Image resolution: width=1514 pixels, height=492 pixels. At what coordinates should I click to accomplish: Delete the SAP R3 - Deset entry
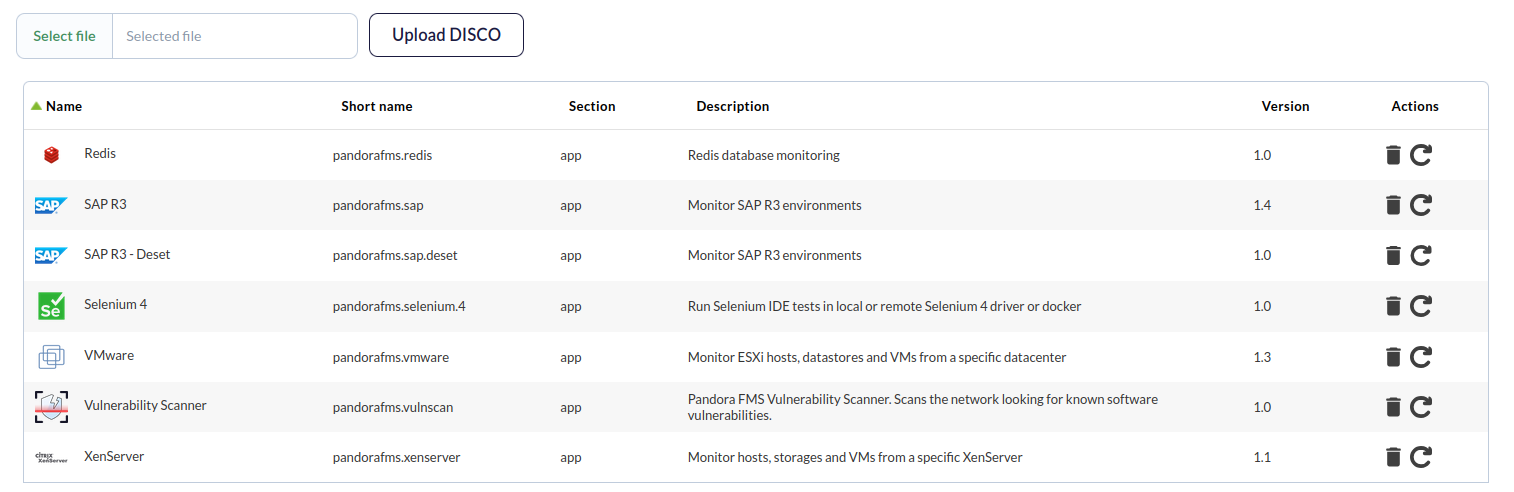pyautogui.click(x=1393, y=255)
